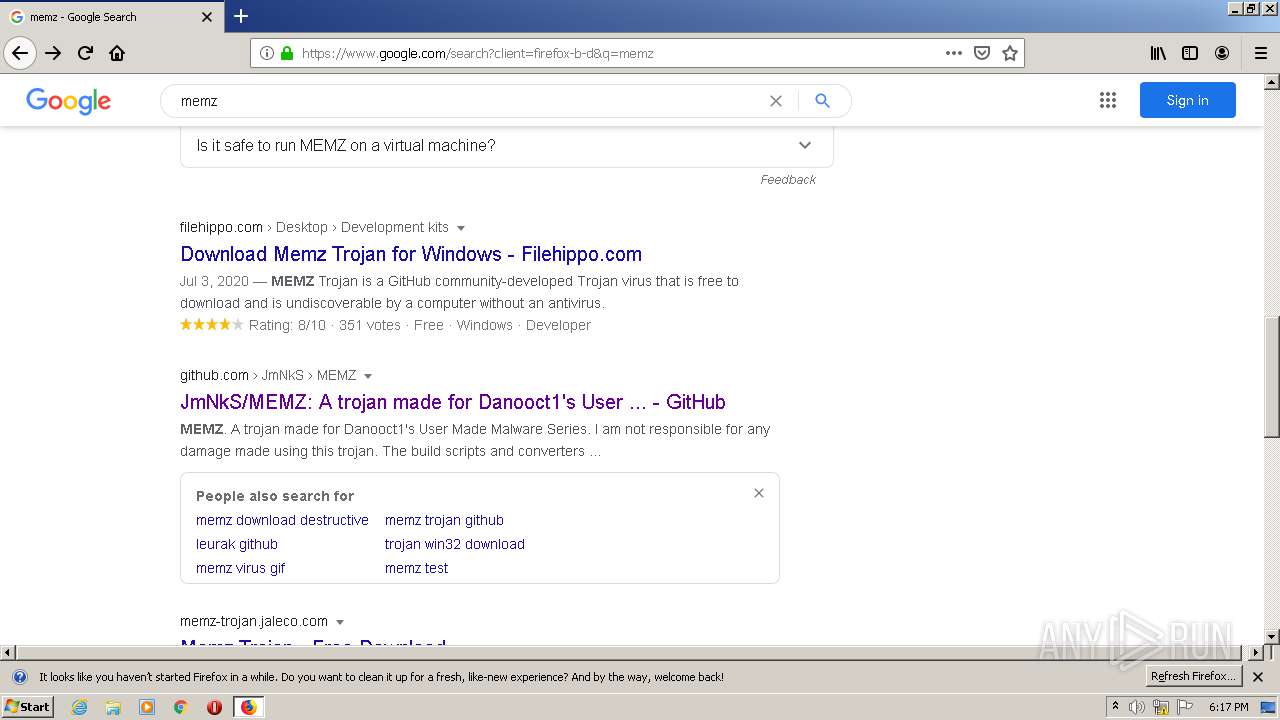This screenshot has height=720, width=1280.
Task: Open the site information icon in the address bar
Action: coord(267,53)
